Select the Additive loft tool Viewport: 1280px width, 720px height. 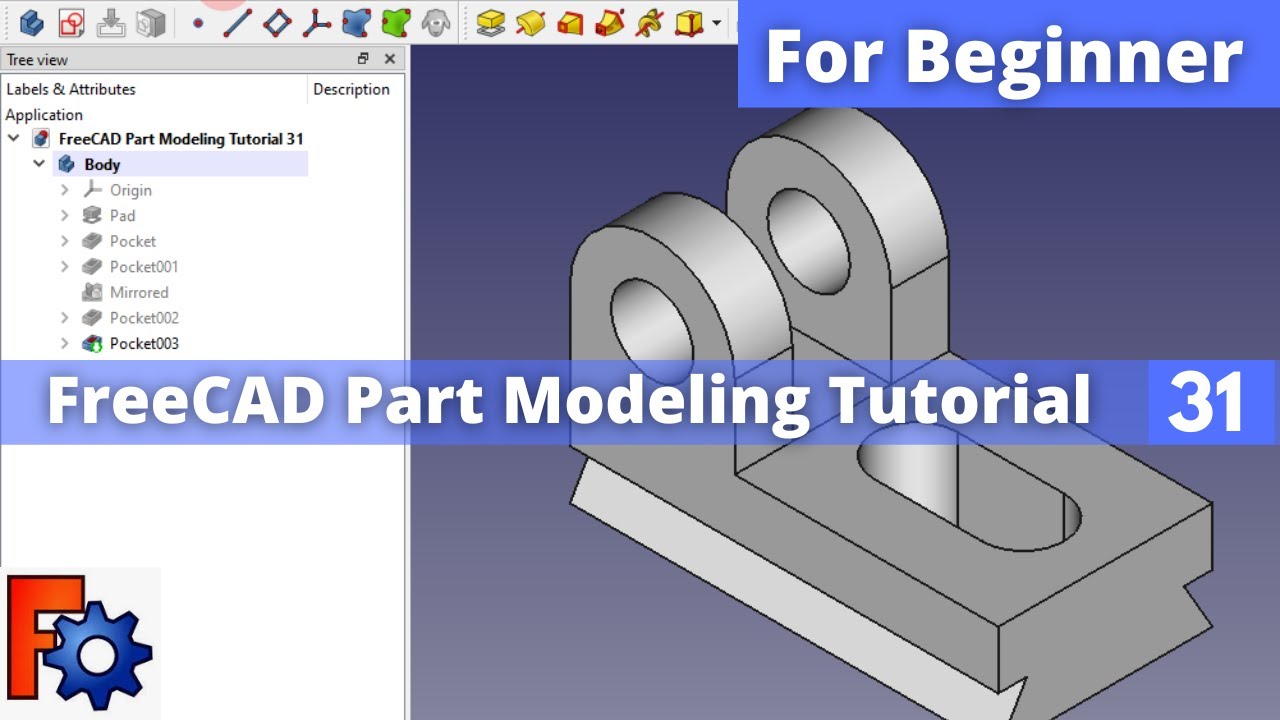(570, 21)
